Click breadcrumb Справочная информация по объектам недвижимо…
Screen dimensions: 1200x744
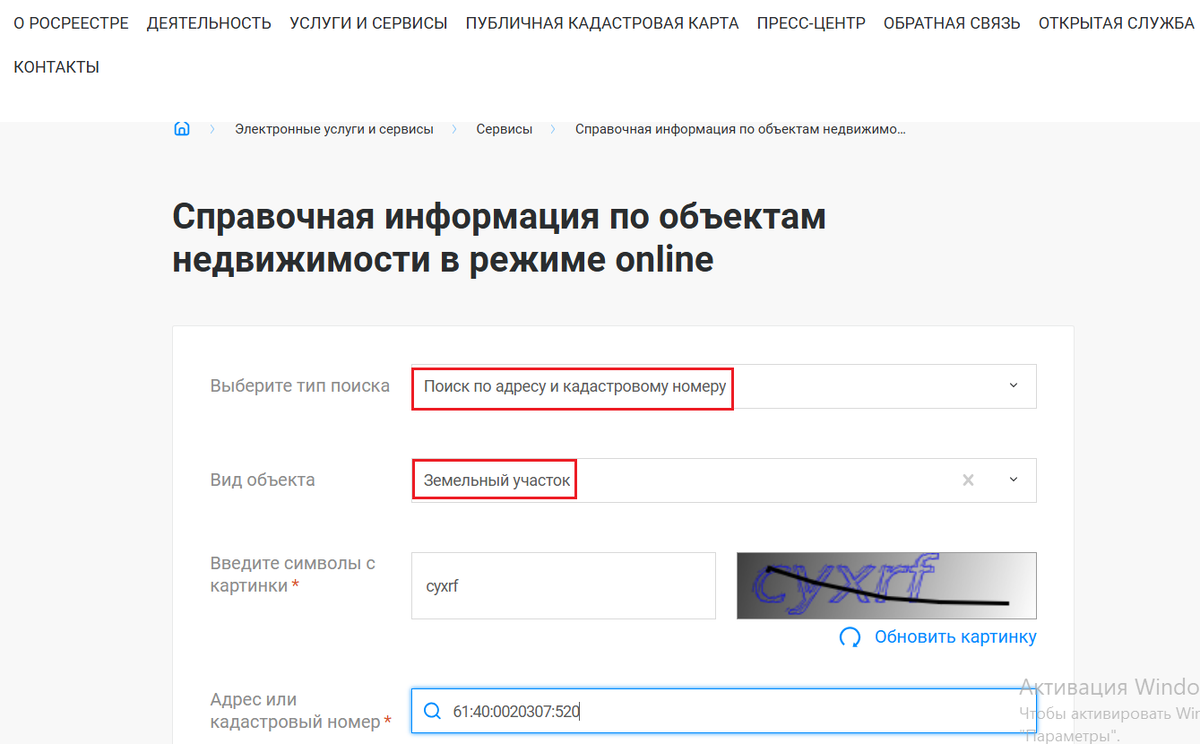741,129
